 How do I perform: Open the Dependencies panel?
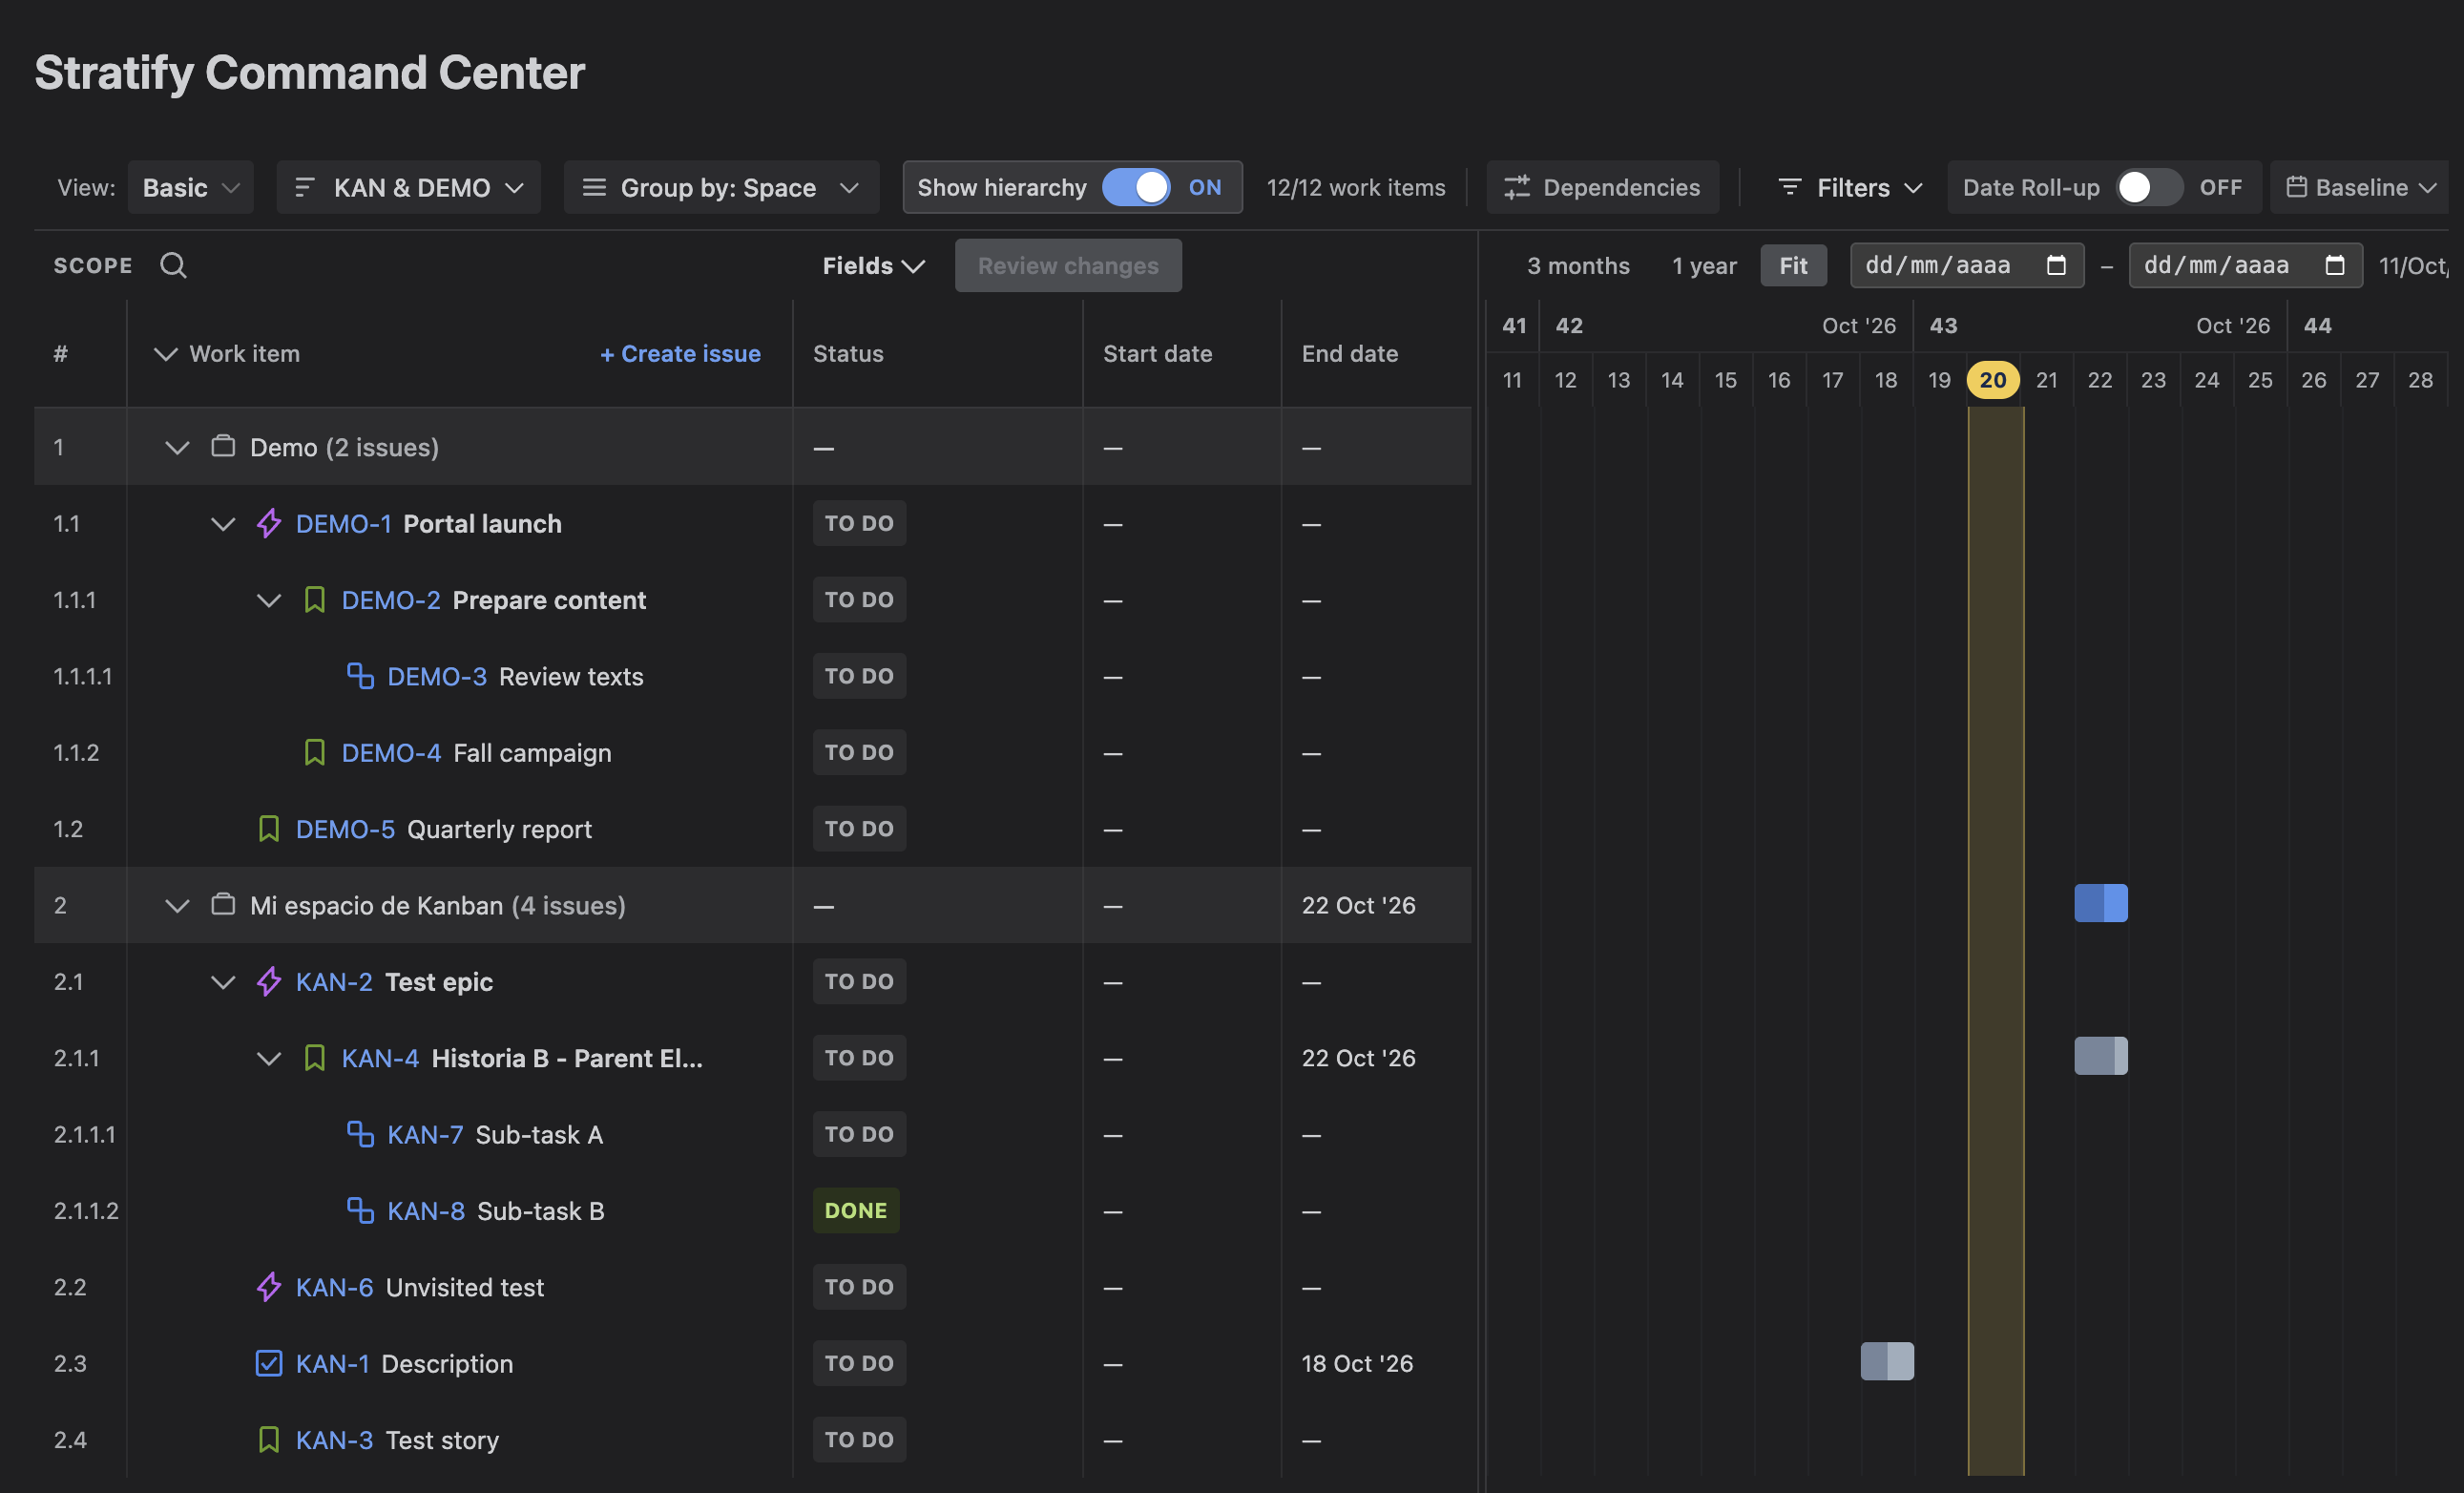pyautogui.click(x=1602, y=187)
